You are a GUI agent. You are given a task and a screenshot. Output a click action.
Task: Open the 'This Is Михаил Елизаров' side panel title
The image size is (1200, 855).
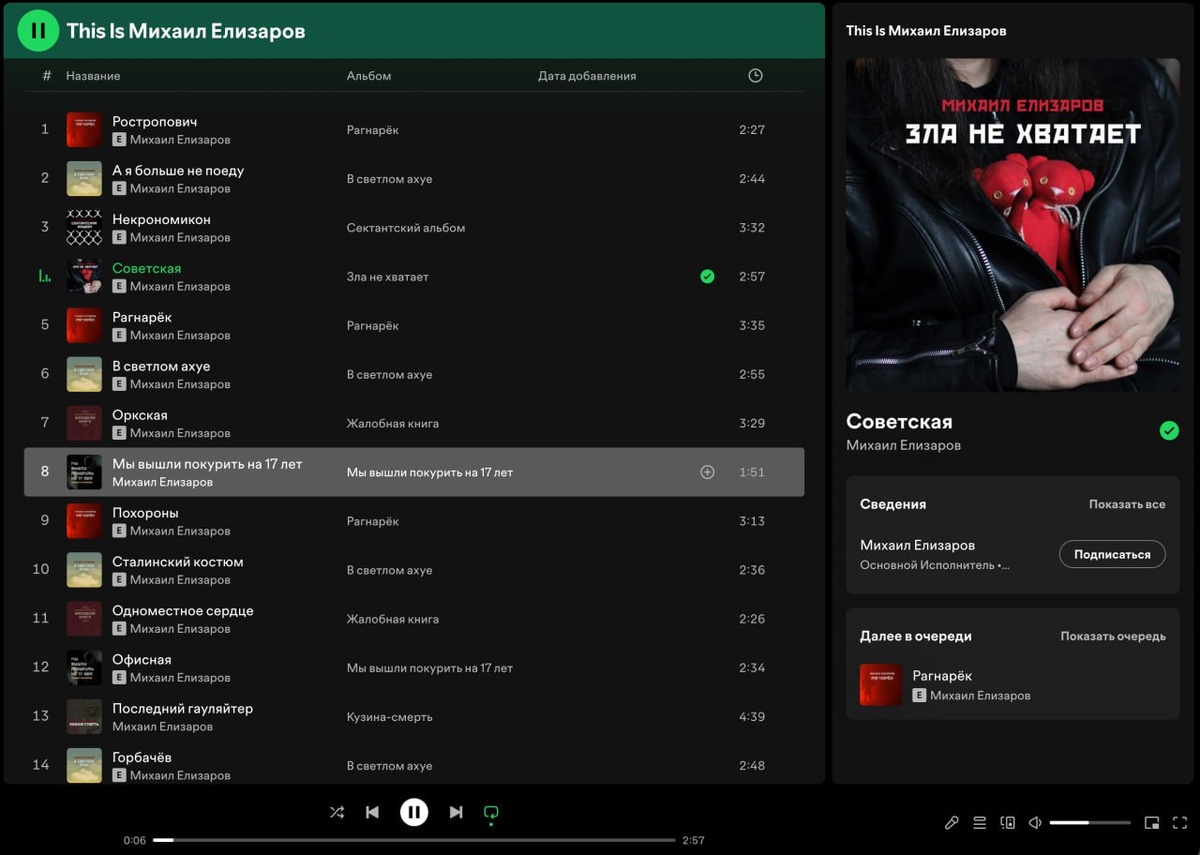coord(926,31)
